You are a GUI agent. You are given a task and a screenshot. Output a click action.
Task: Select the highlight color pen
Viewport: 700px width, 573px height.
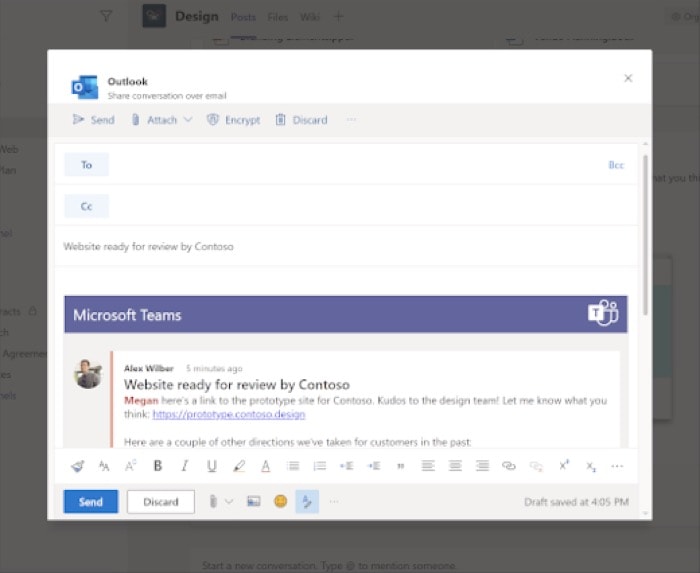tap(239, 466)
